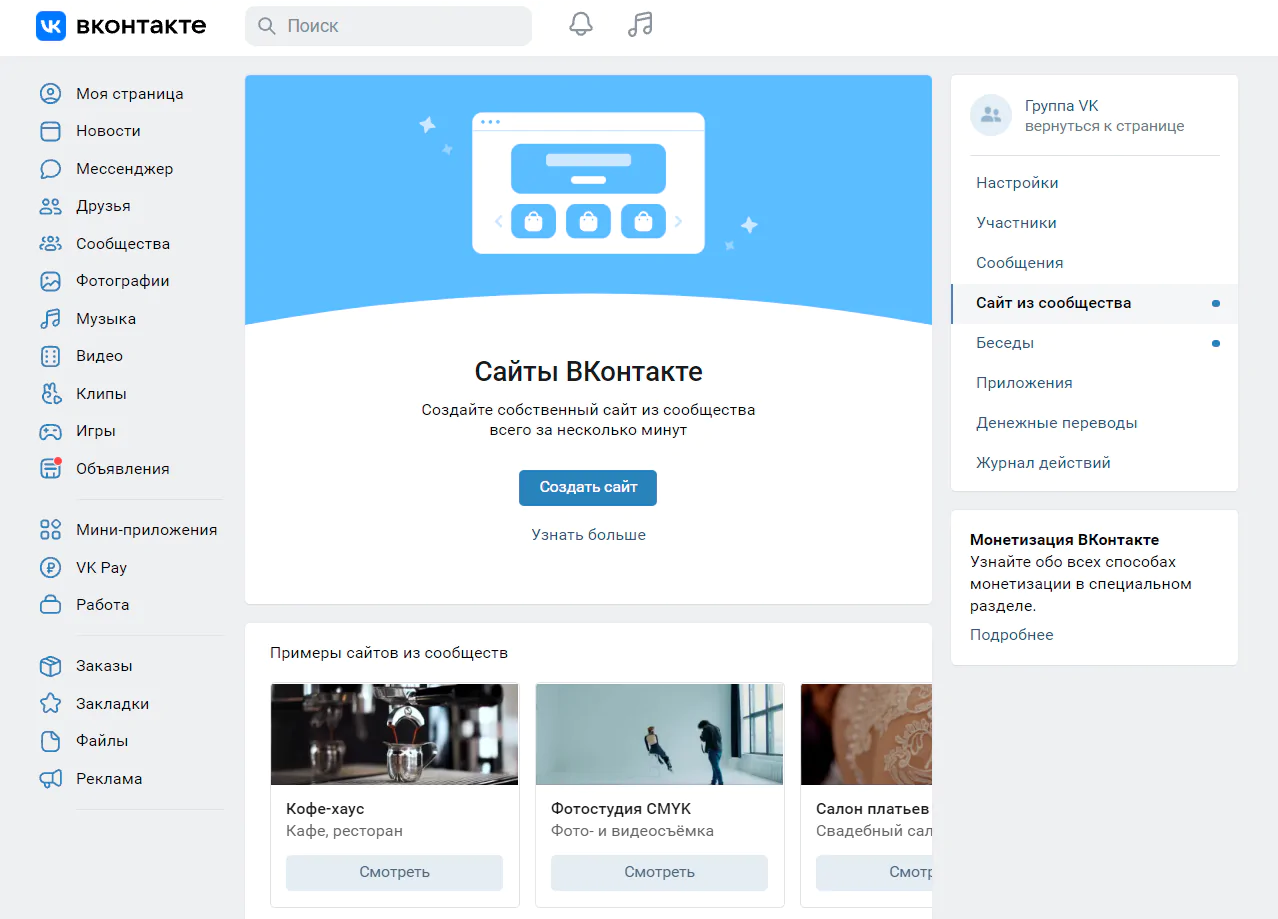Viewport: 1278px width, 919px height.
Task: Open the music player note icon
Action: pos(640,25)
